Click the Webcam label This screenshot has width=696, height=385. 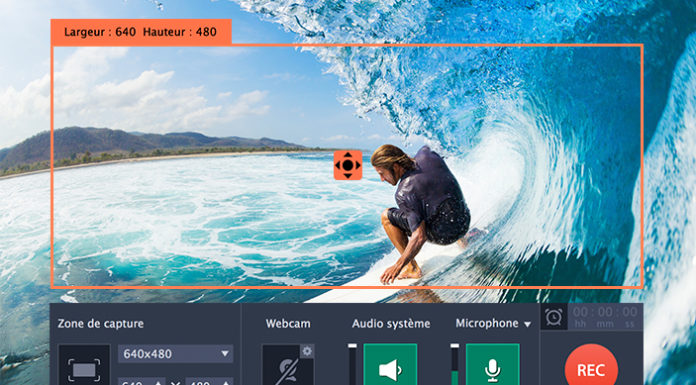point(288,324)
